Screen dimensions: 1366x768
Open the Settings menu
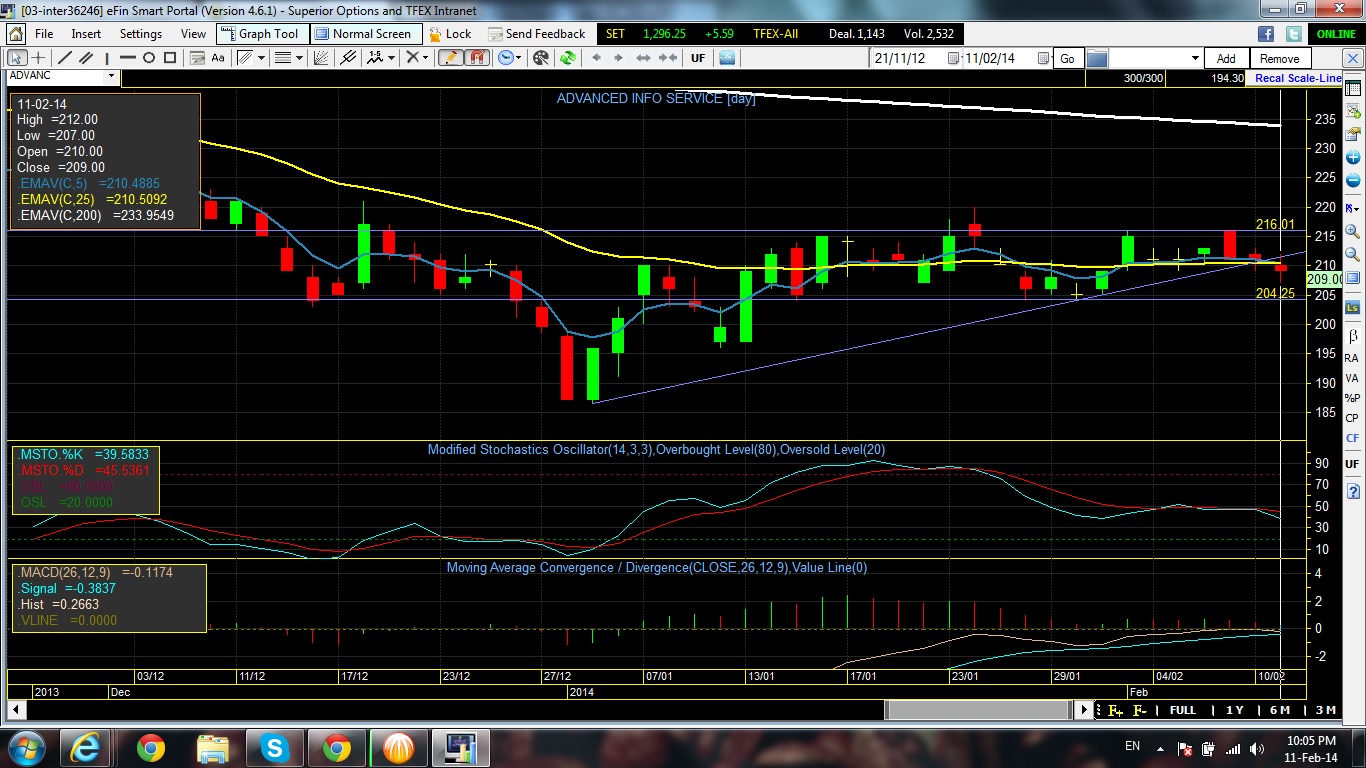[141, 33]
